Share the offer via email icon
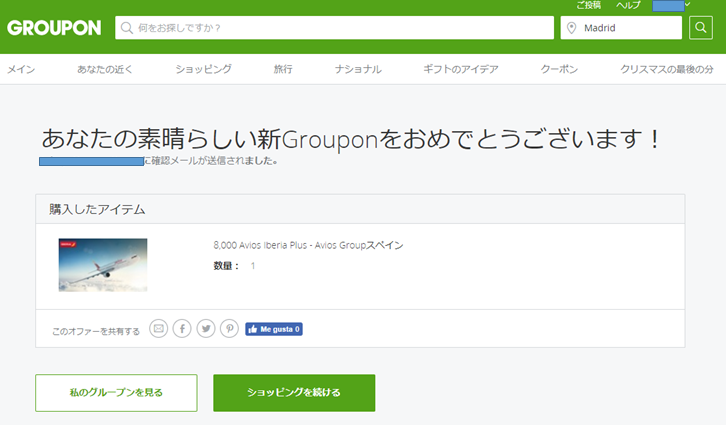 click(158, 329)
